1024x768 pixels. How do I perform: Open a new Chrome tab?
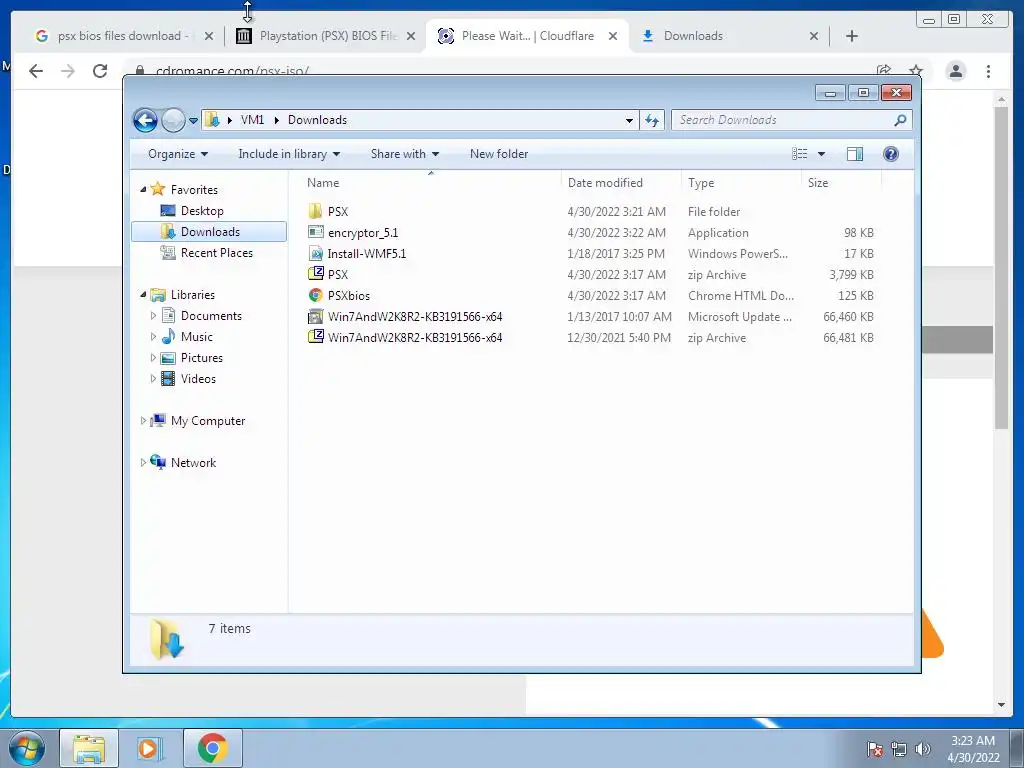coord(852,36)
